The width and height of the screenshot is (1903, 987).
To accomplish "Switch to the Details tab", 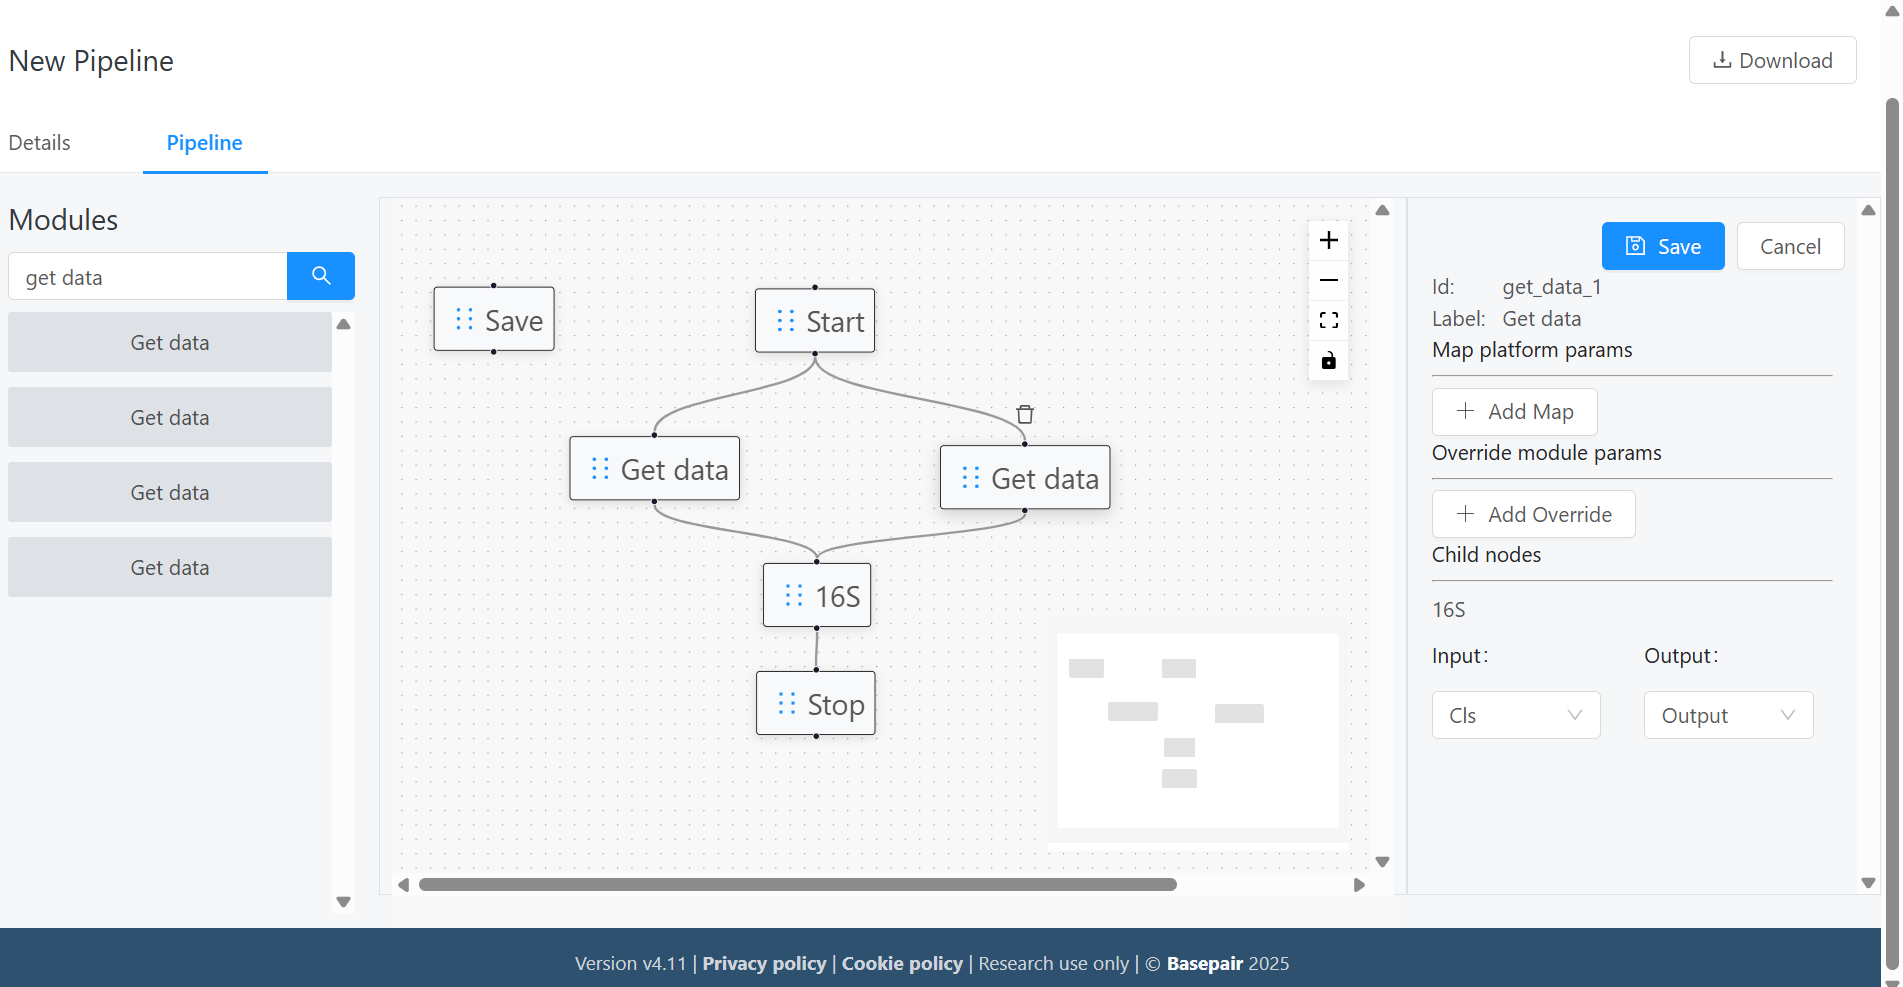I will pyautogui.click(x=39, y=142).
